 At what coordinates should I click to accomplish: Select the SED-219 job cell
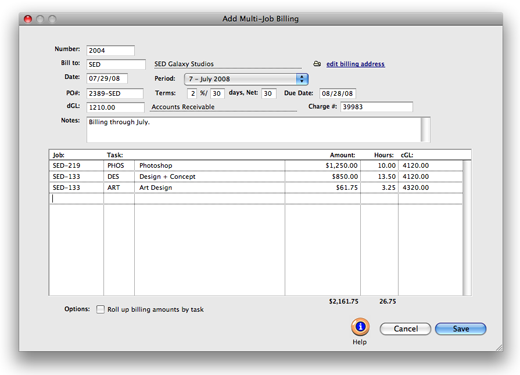76,166
